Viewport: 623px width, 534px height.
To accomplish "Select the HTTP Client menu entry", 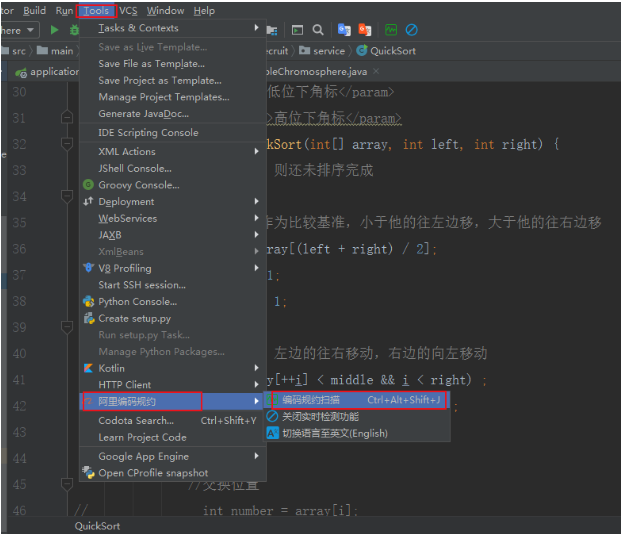I will [173, 385].
